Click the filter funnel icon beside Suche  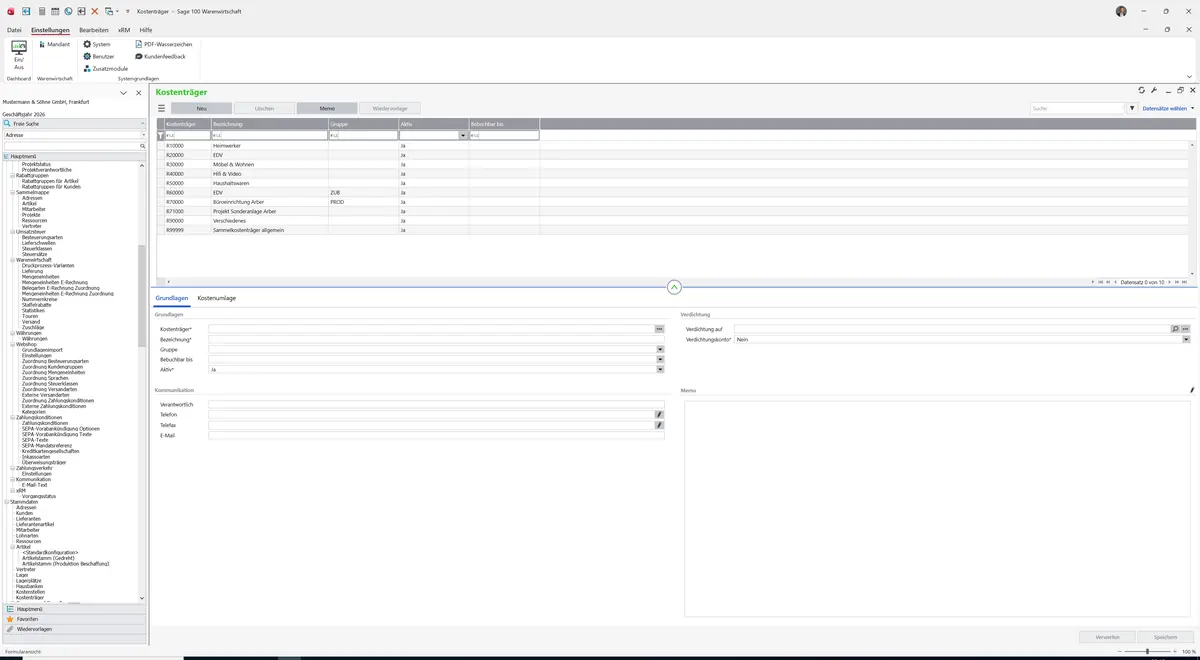click(x=1133, y=108)
